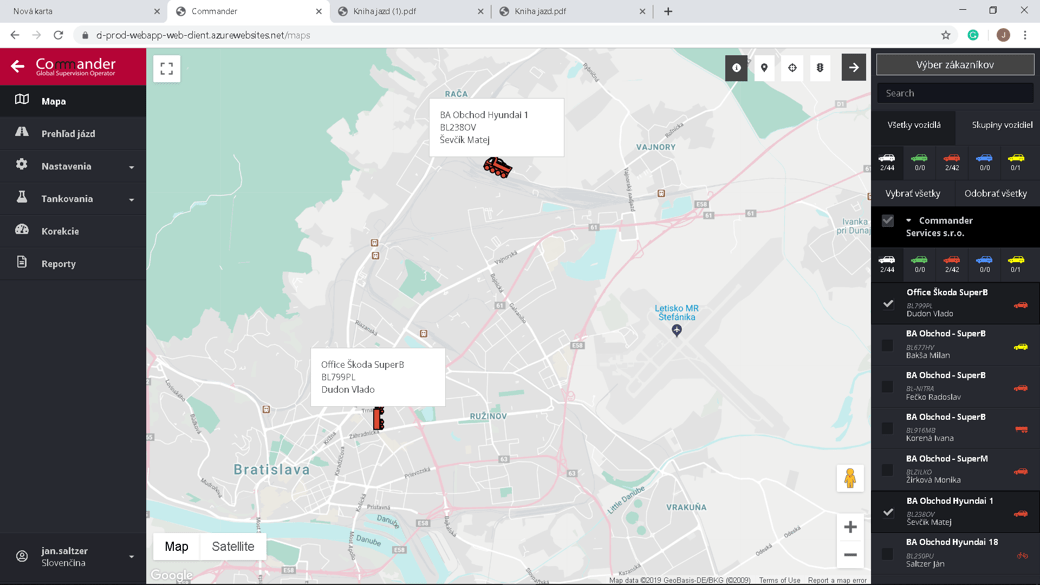Switch to the Nová karta browser tab
1040x585 pixels.
[84, 11]
